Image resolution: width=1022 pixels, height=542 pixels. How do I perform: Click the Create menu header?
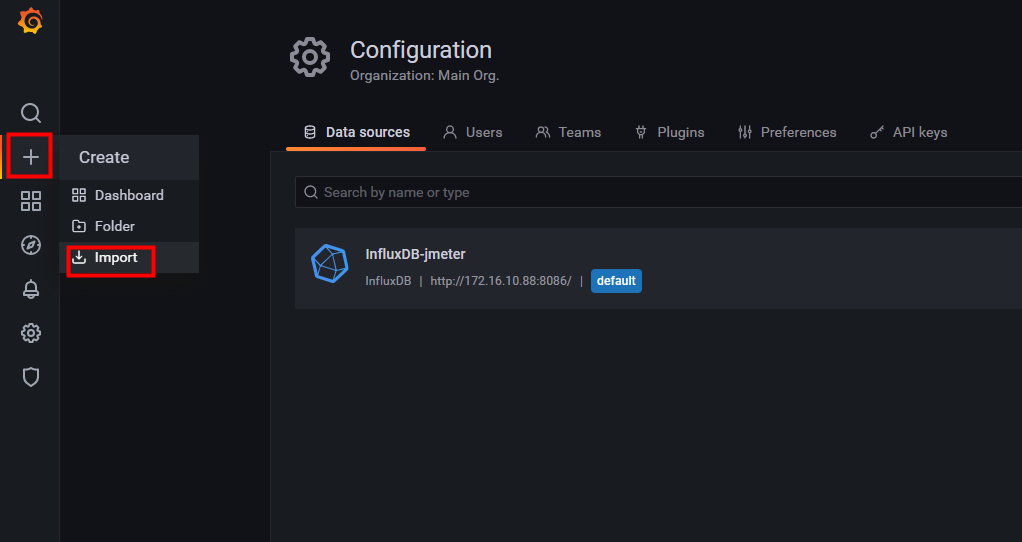tap(129, 157)
